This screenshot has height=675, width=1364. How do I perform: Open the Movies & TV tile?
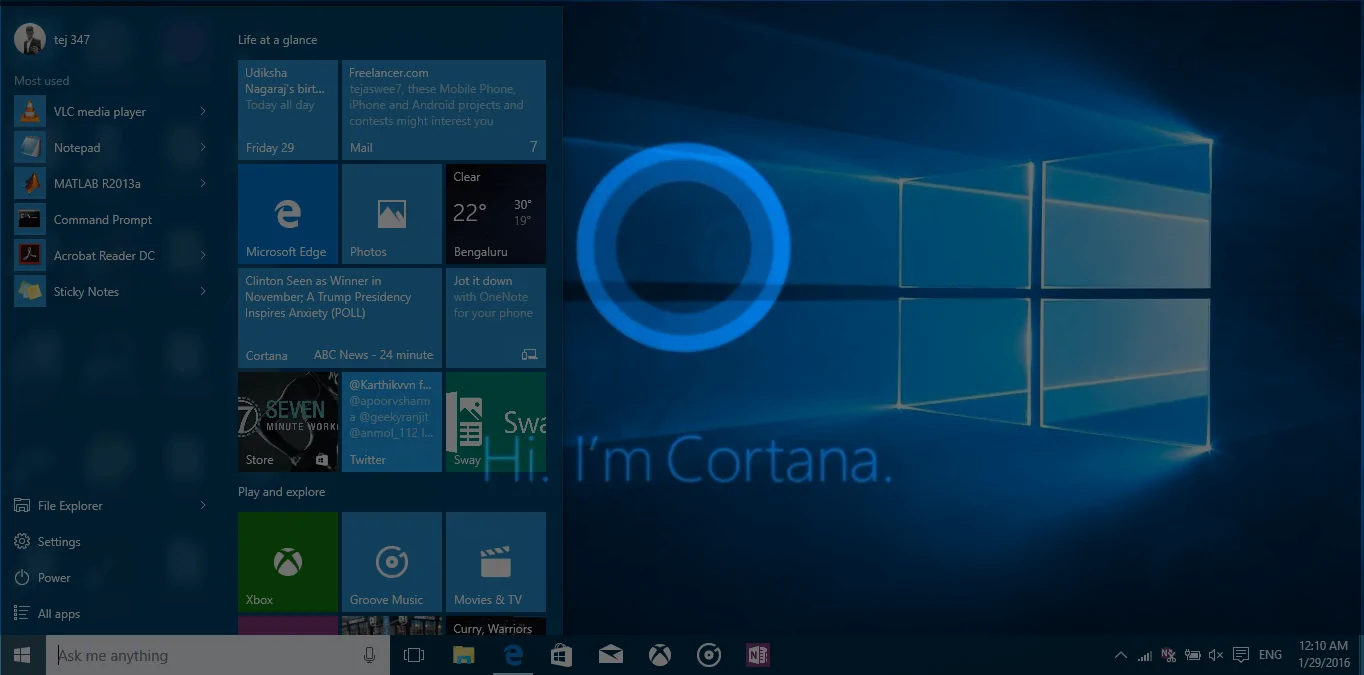[496, 562]
